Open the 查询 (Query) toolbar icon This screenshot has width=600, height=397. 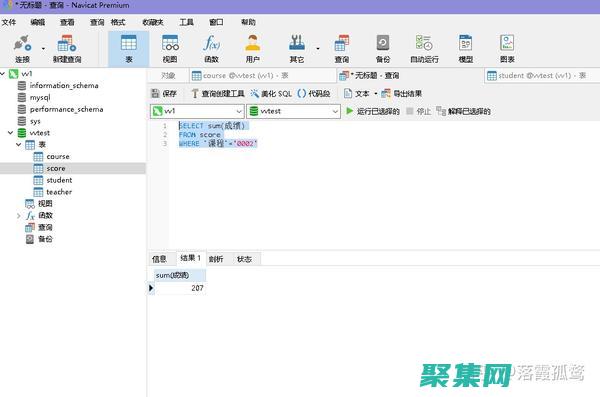(341, 49)
